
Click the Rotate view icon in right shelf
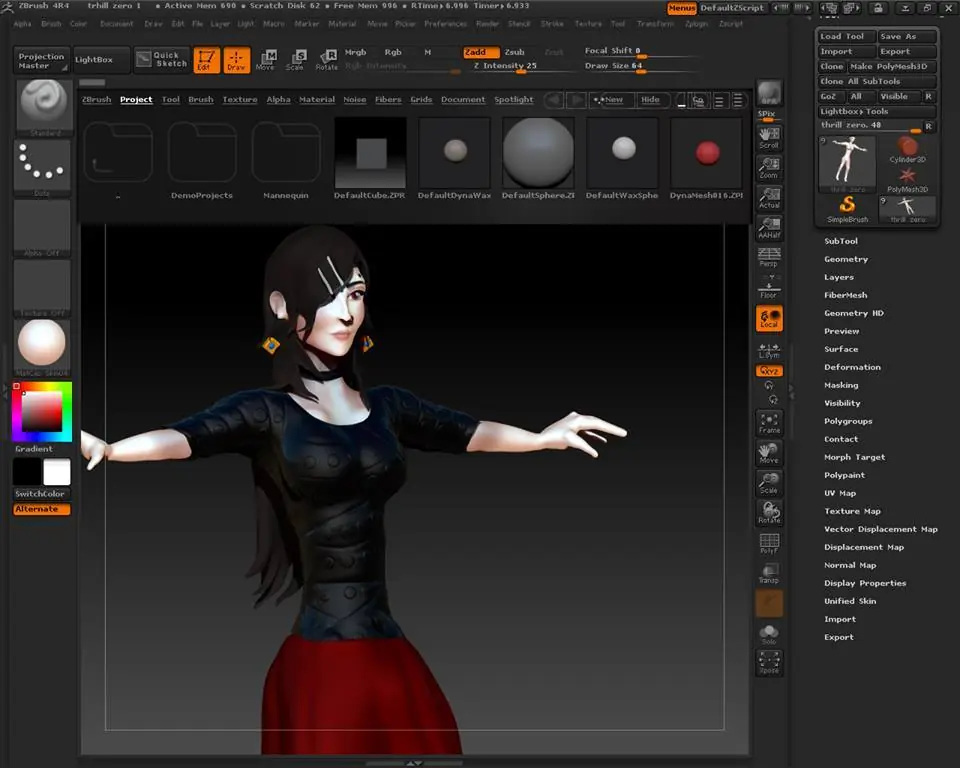769,513
